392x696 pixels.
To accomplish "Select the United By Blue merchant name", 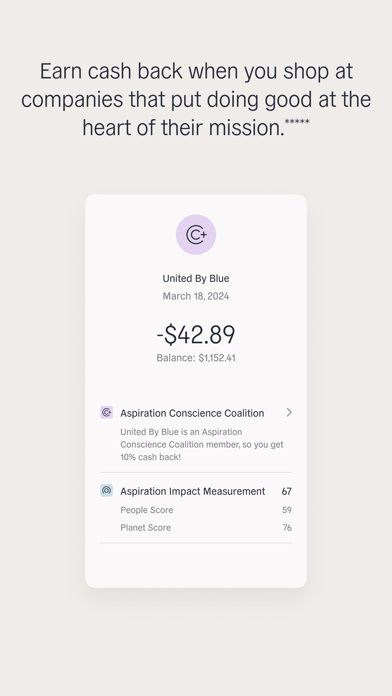I will coord(196,278).
